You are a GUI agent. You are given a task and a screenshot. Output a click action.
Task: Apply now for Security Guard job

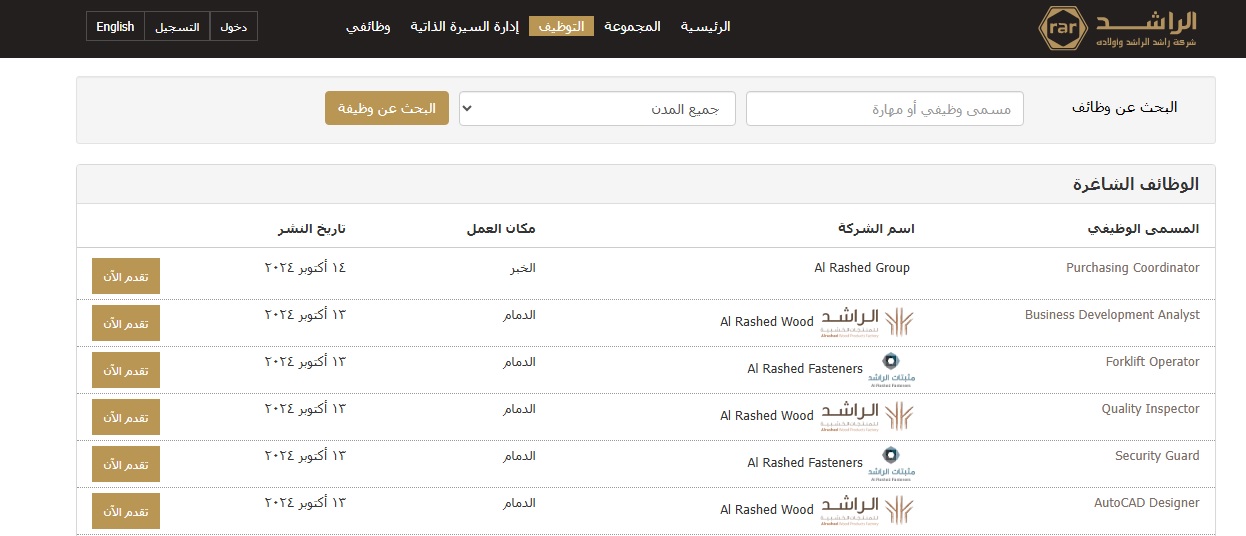pyautogui.click(x=126, y=465)
